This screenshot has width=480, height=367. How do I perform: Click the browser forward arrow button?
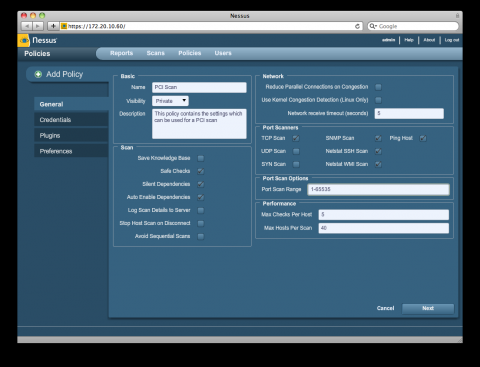(38, 26)
